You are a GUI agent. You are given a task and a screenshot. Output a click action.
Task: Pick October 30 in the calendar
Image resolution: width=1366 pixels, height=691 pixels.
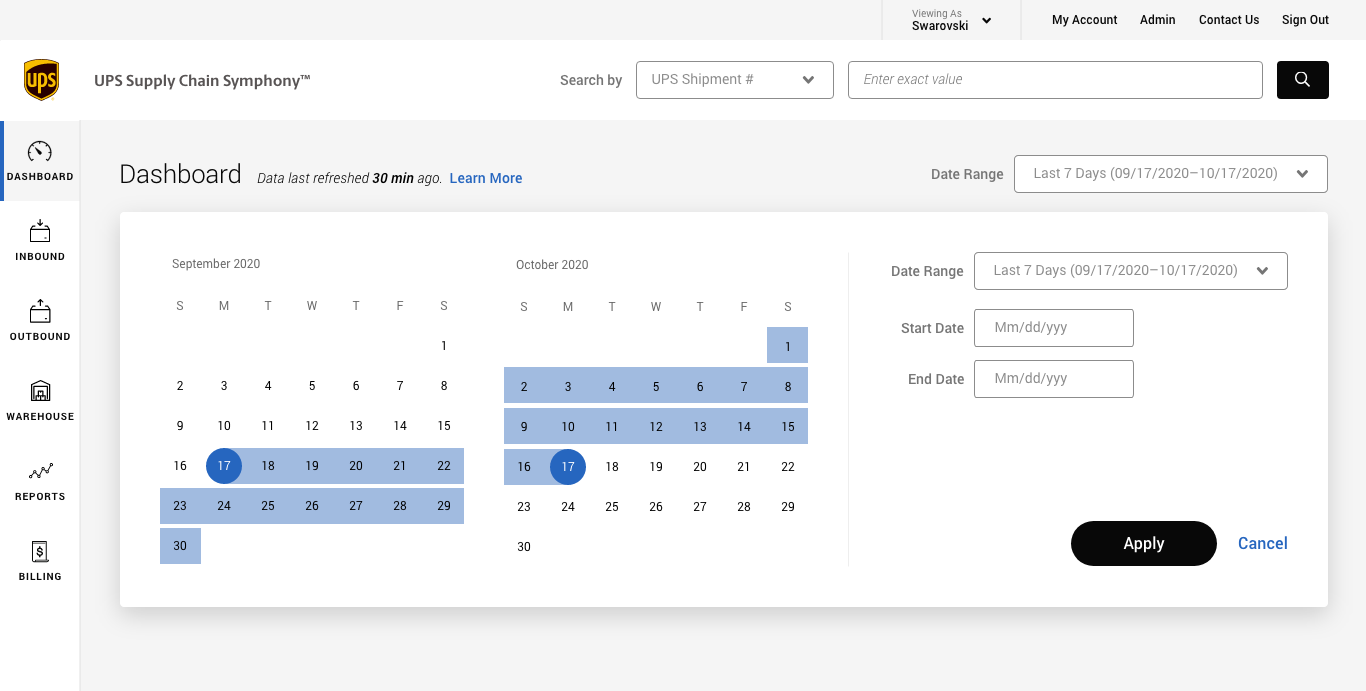(x=524, y=547)
